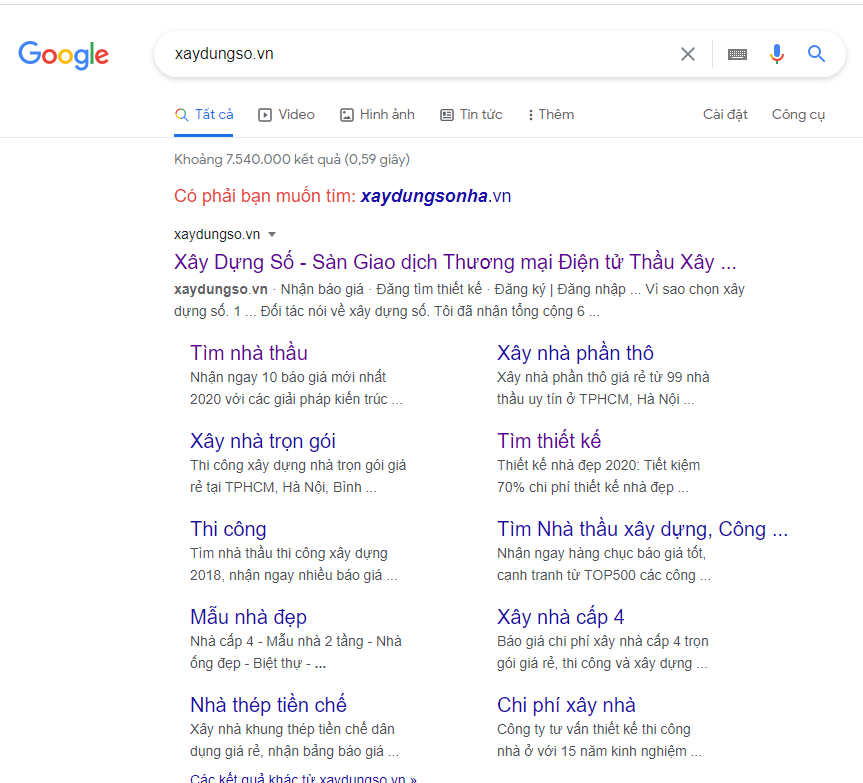Open the Thêm more options menu
The image size is (863, 783).
click(551, 115)
